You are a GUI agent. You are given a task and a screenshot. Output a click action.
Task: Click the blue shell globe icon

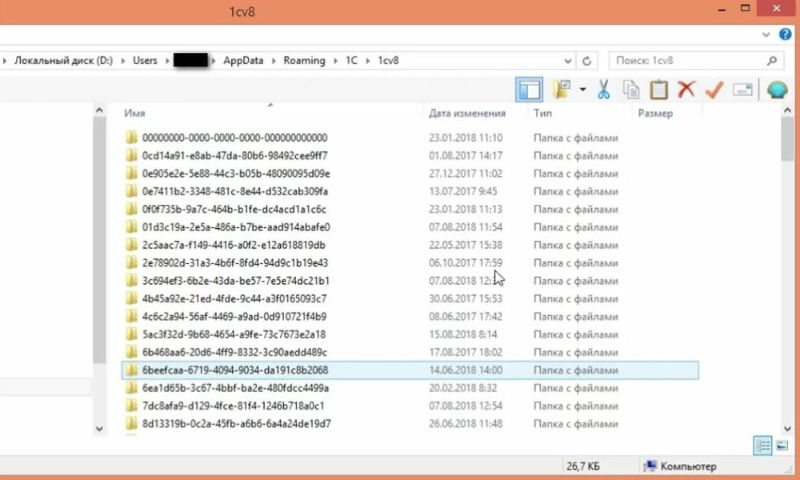[777, 90]
